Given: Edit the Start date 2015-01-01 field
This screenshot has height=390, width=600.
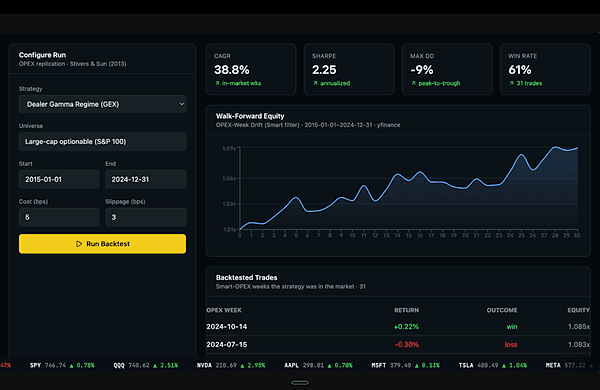Looking at the screenshot, I should tap(59, 179).
